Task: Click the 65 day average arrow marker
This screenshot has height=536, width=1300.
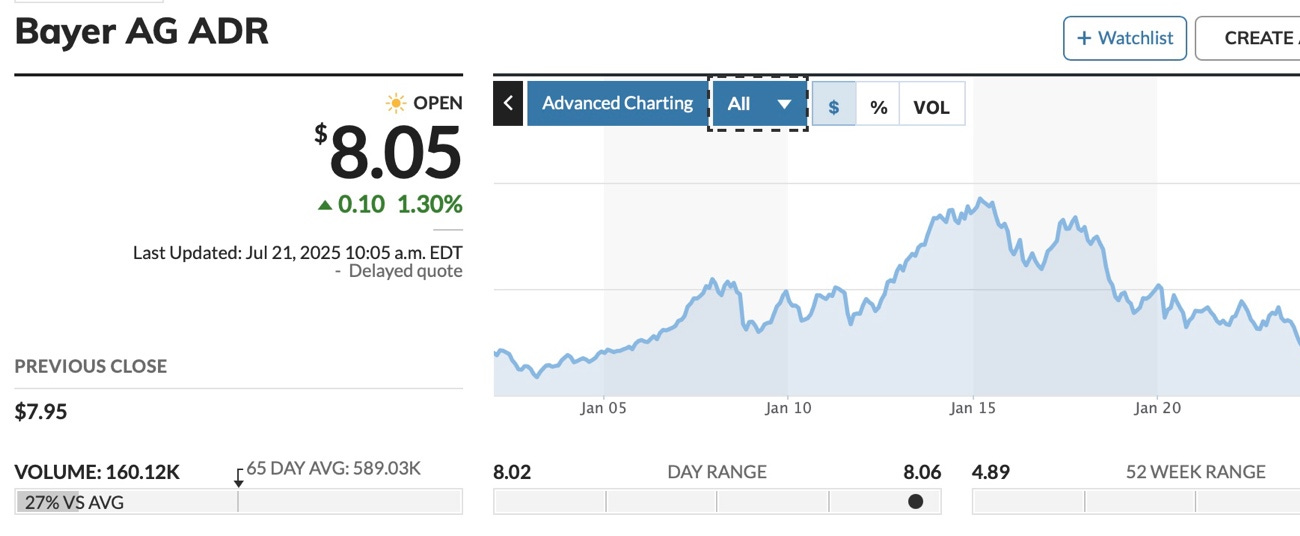Action: click(x=238, y=477)
